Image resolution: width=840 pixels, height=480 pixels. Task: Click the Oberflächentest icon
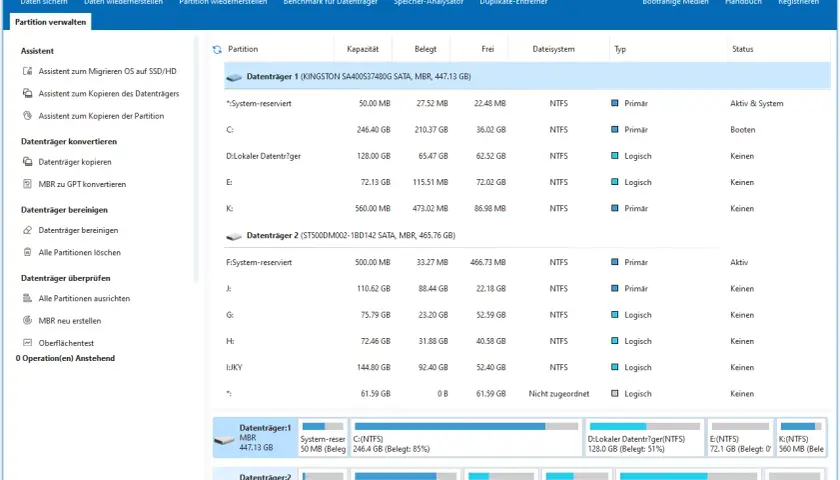[x=27, y=342]
